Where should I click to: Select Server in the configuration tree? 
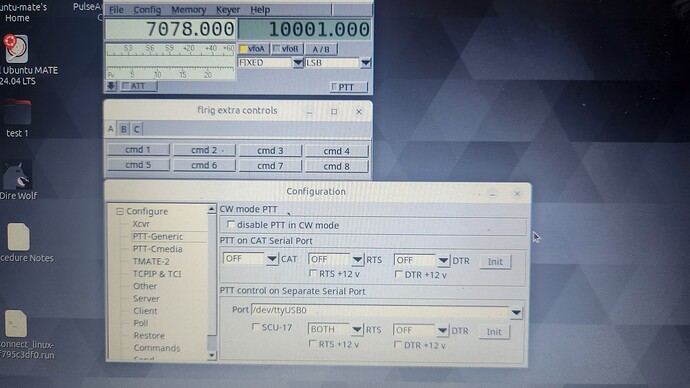click(x=146, y=298)
